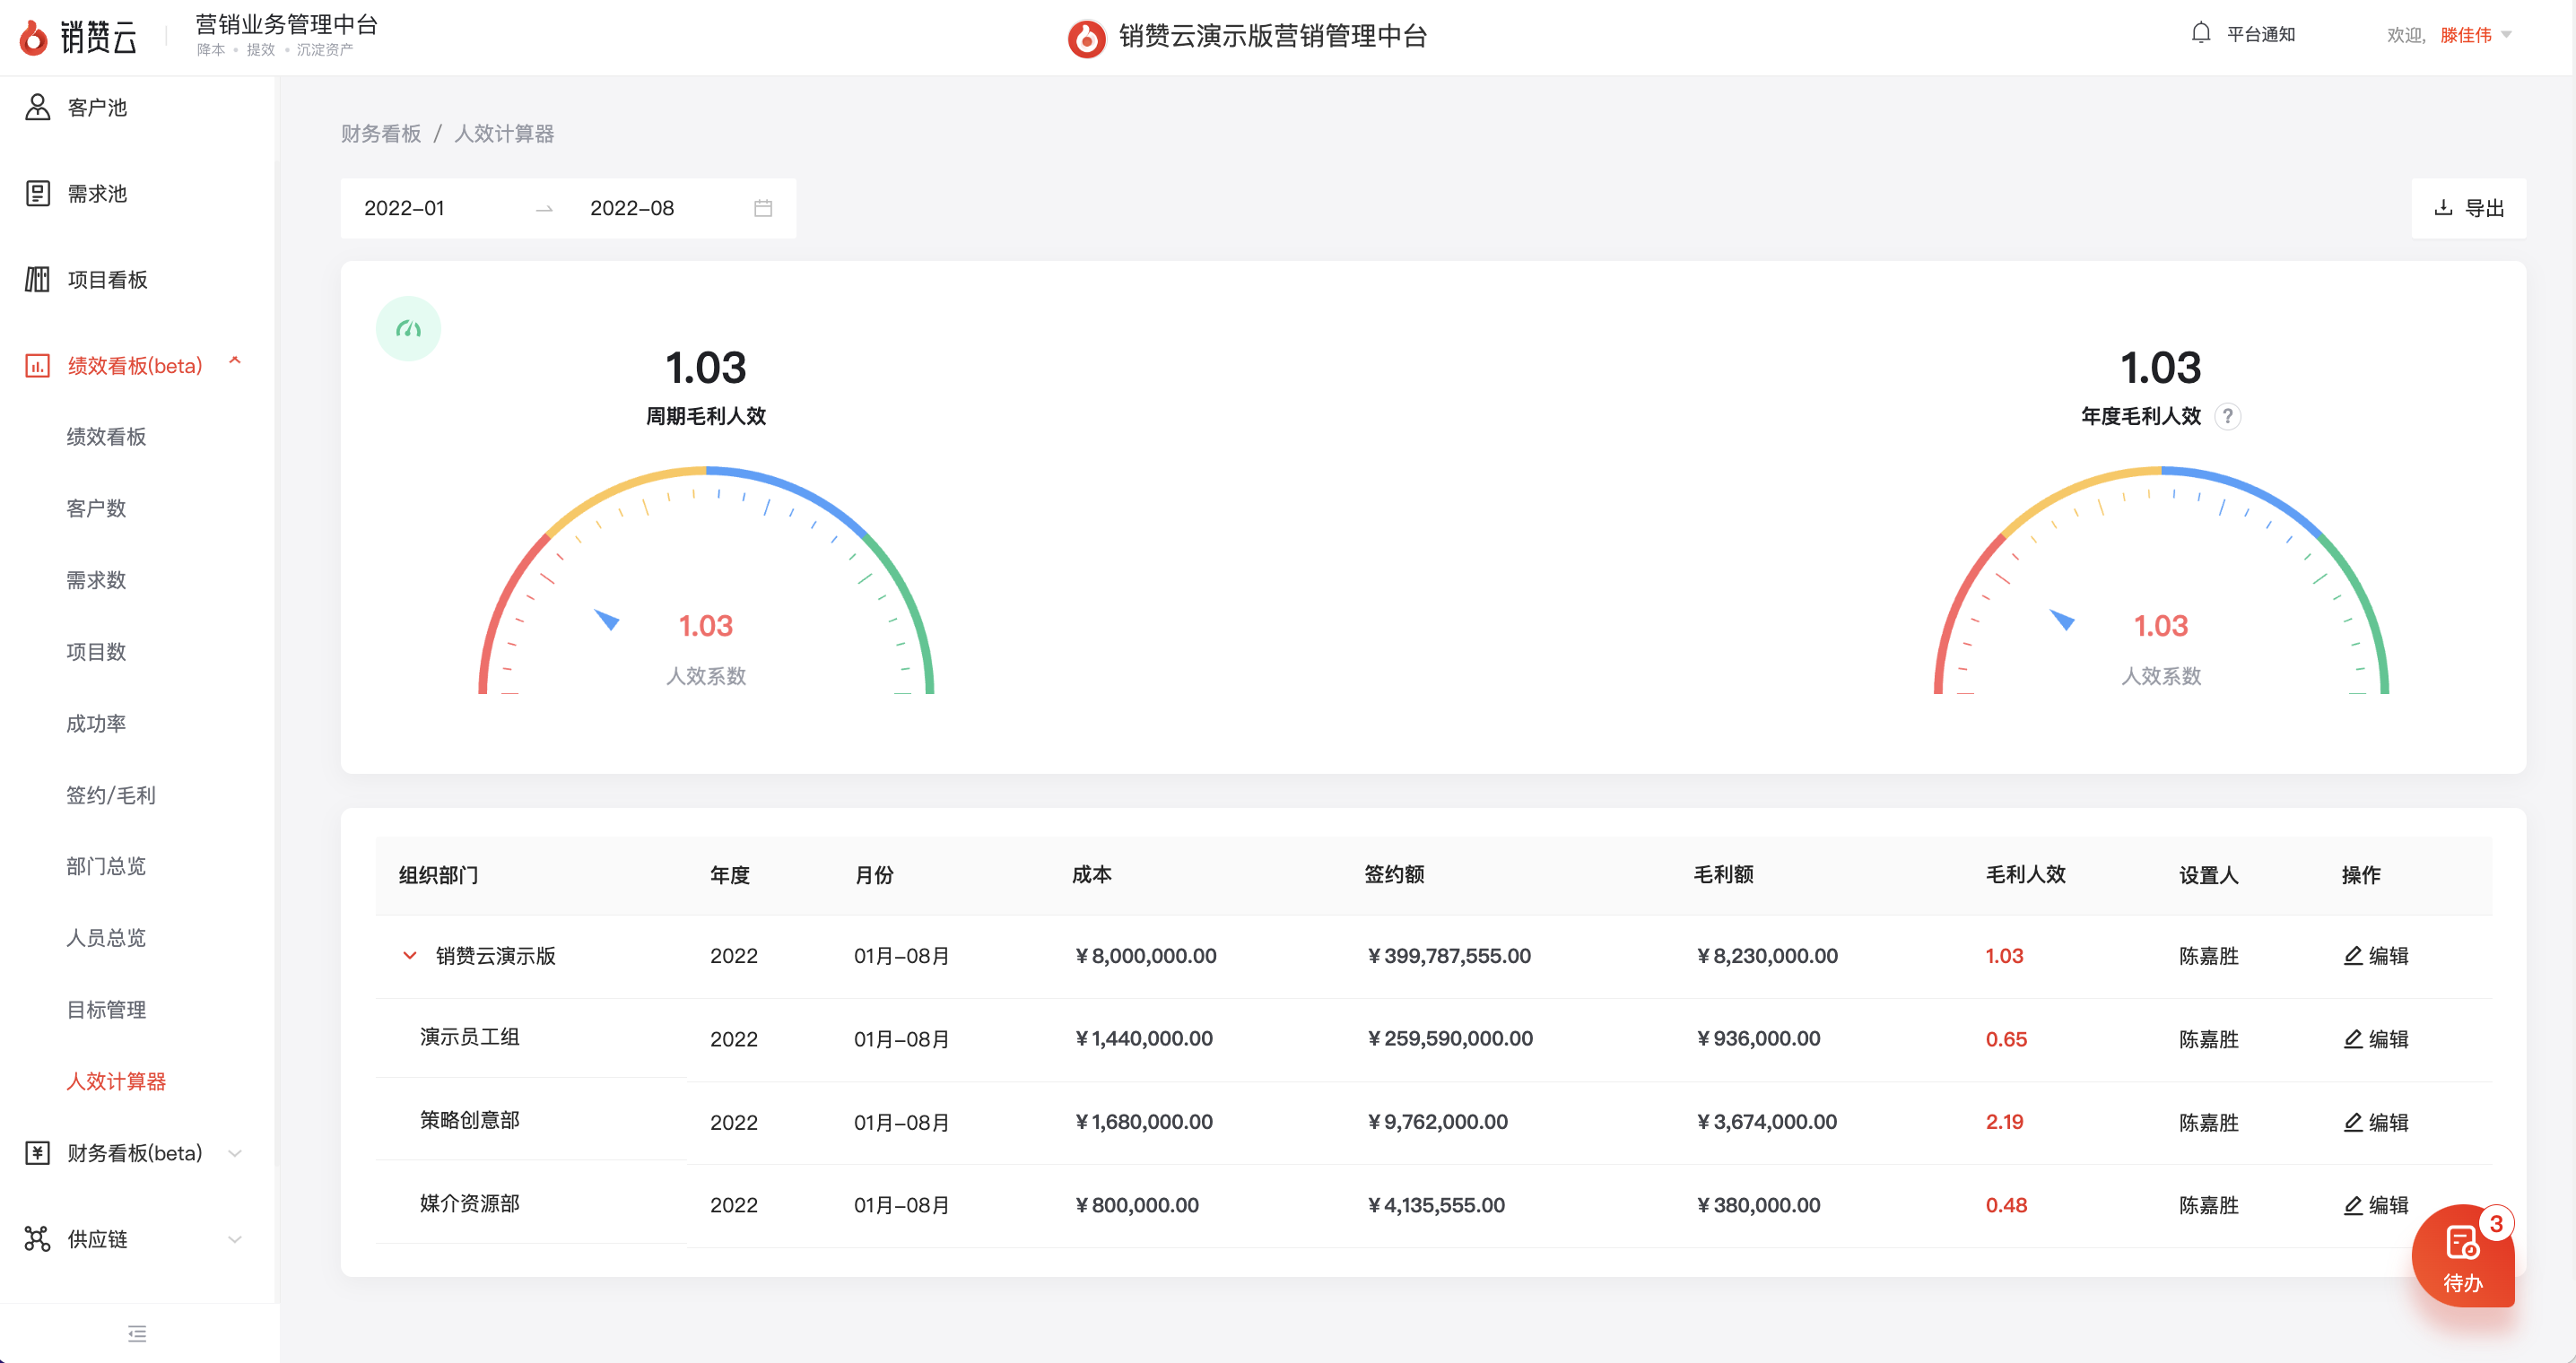The height and width of the screenshot is (1363, 2576).
Task: Click the 毛利人效 column header
Action: click(x=2025, y=874)
